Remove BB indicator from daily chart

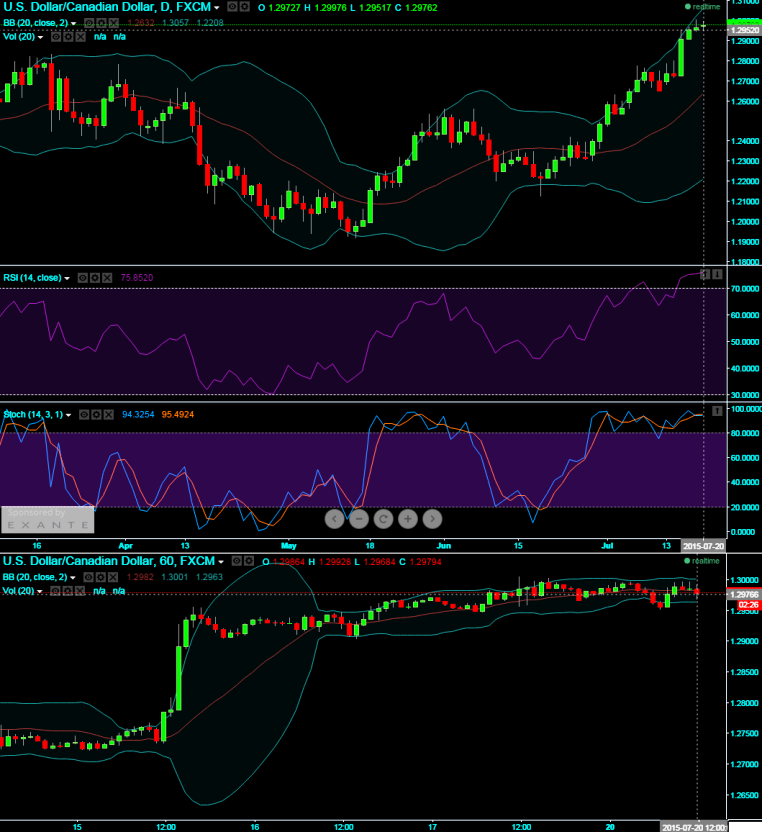(x=114, y=23)
